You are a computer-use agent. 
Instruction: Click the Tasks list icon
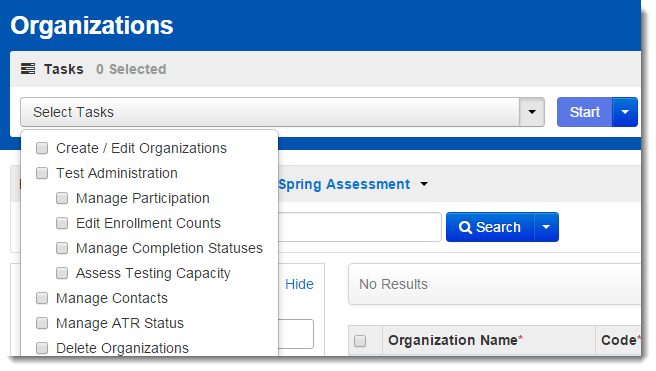click(28, 69)
